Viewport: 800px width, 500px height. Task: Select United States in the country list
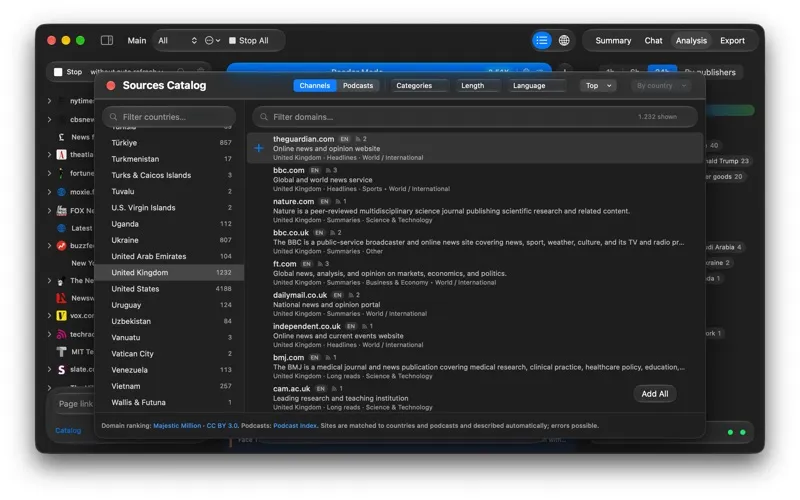pos(169,289)
